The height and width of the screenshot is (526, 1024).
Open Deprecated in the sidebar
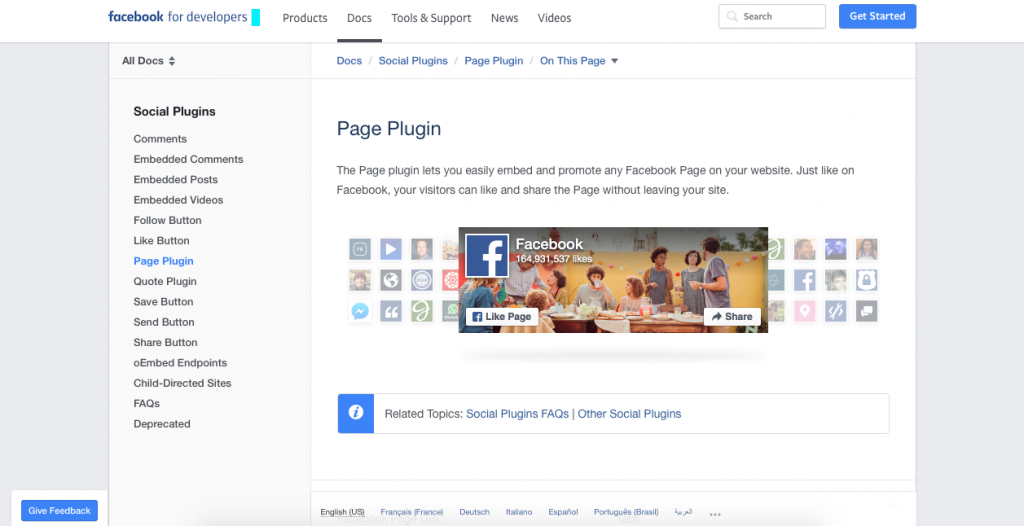(x=162, y=423)
